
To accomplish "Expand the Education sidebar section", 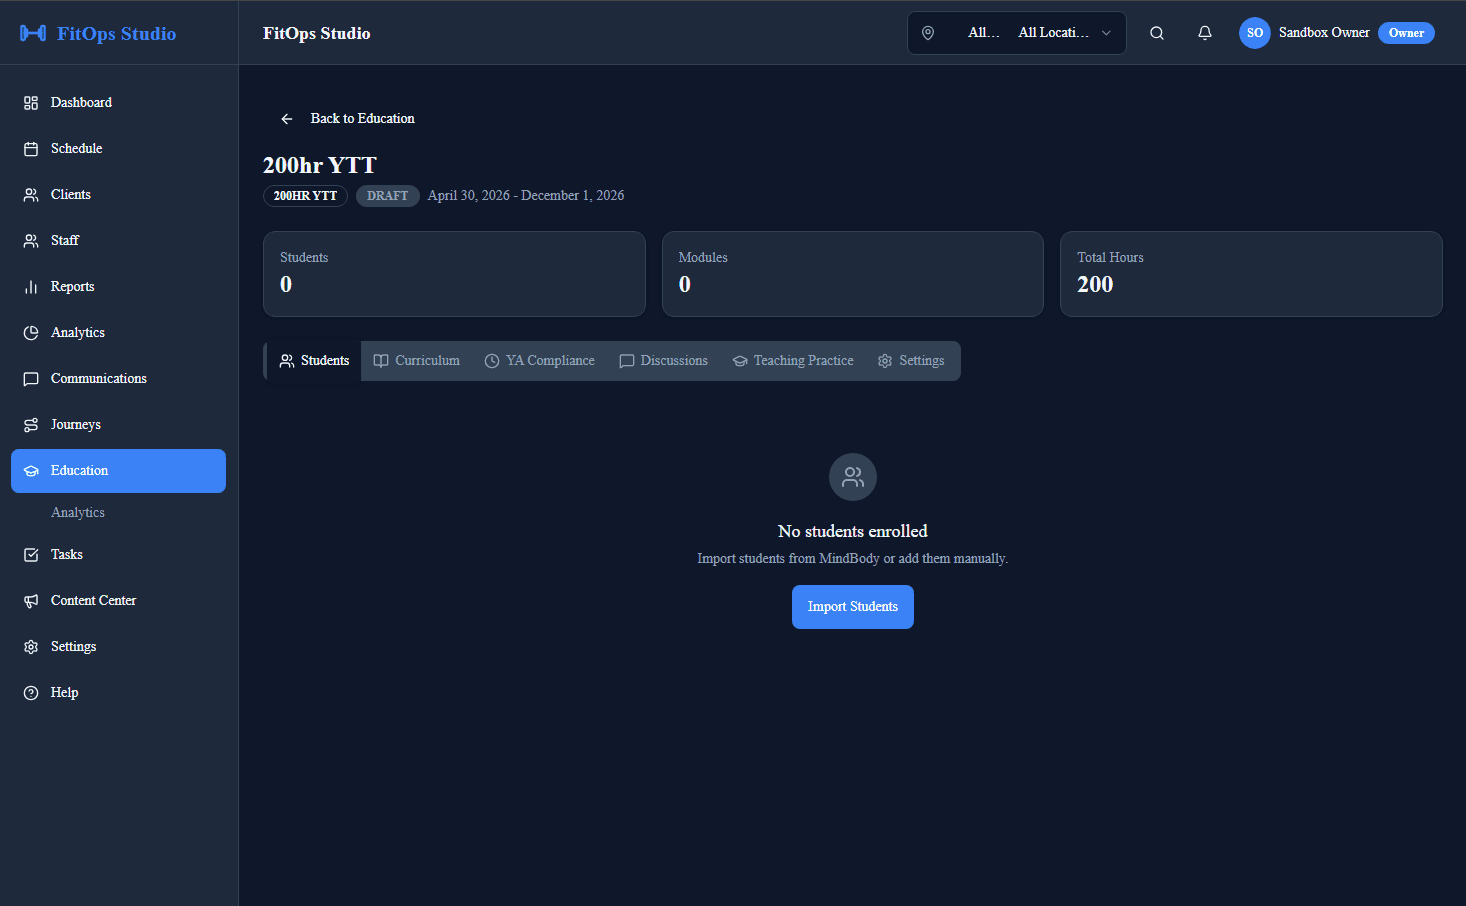I will point(118,470).
